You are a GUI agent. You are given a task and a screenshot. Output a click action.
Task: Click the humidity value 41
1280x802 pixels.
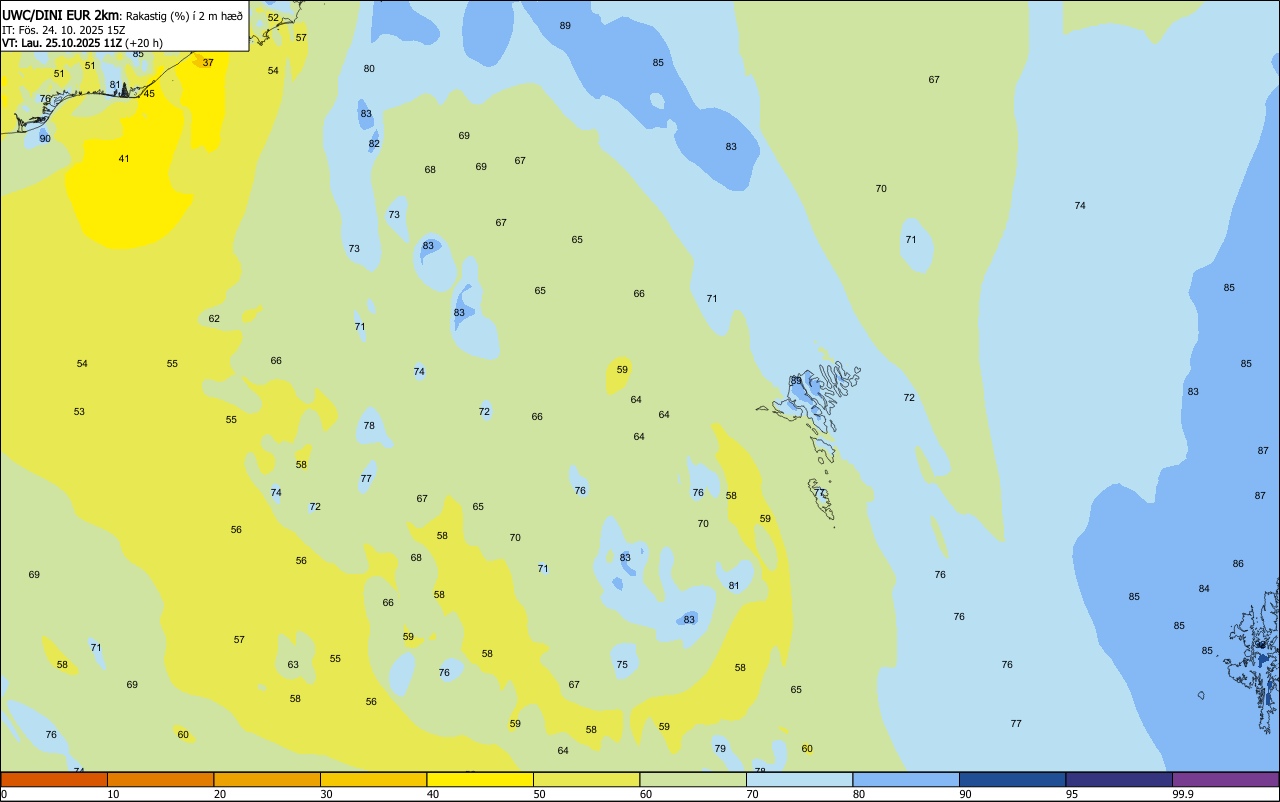pos(124,158)
